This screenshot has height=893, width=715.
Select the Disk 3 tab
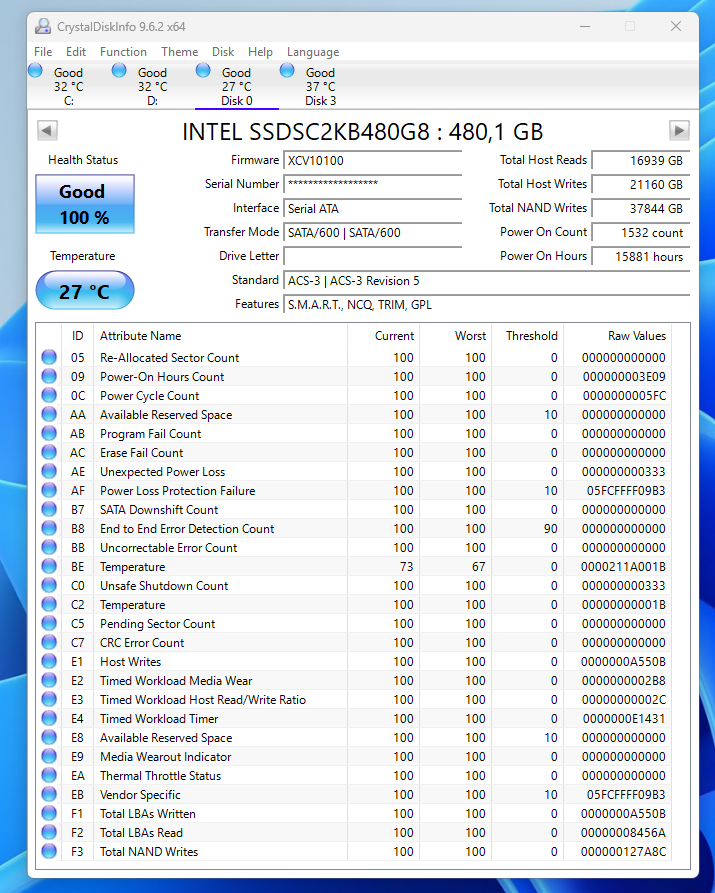click(320, 86)
